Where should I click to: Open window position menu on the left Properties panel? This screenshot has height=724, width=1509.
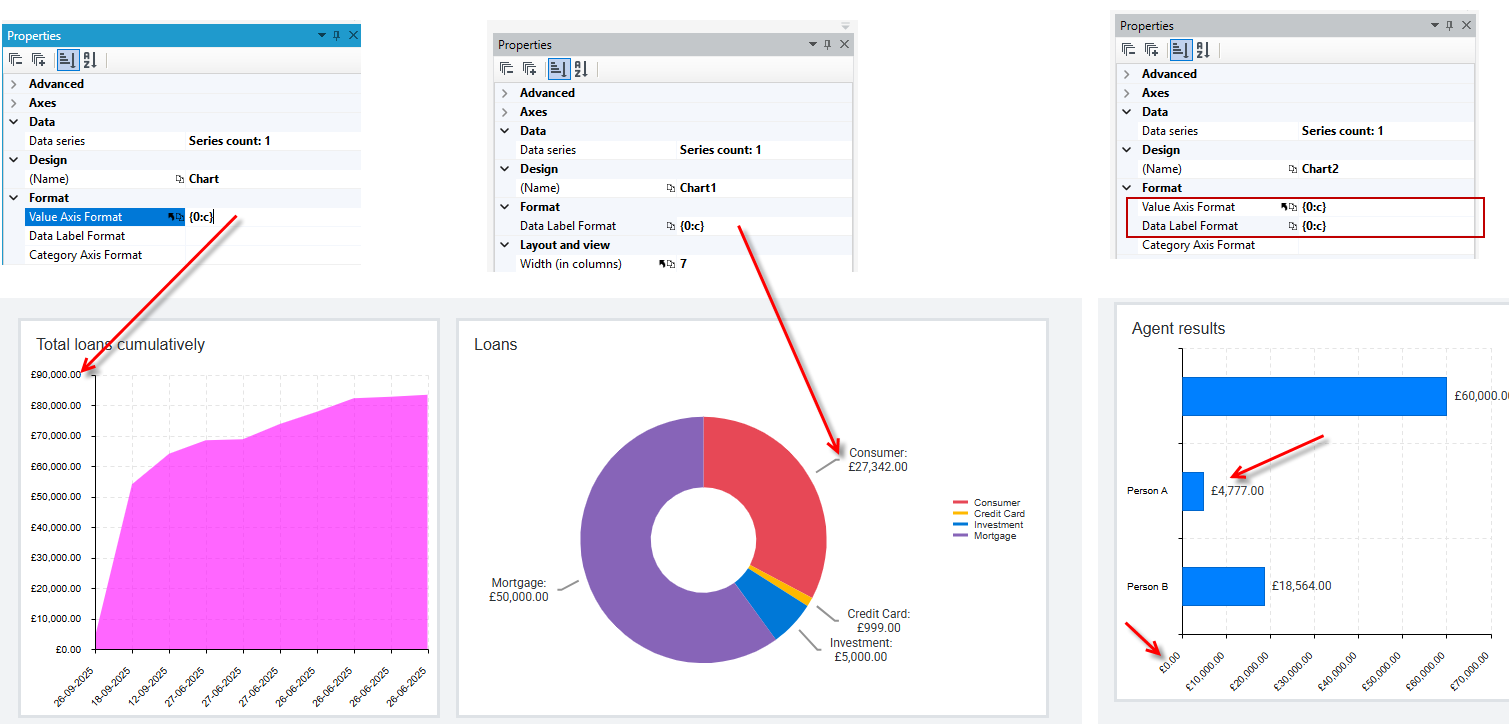pos(322,35)
